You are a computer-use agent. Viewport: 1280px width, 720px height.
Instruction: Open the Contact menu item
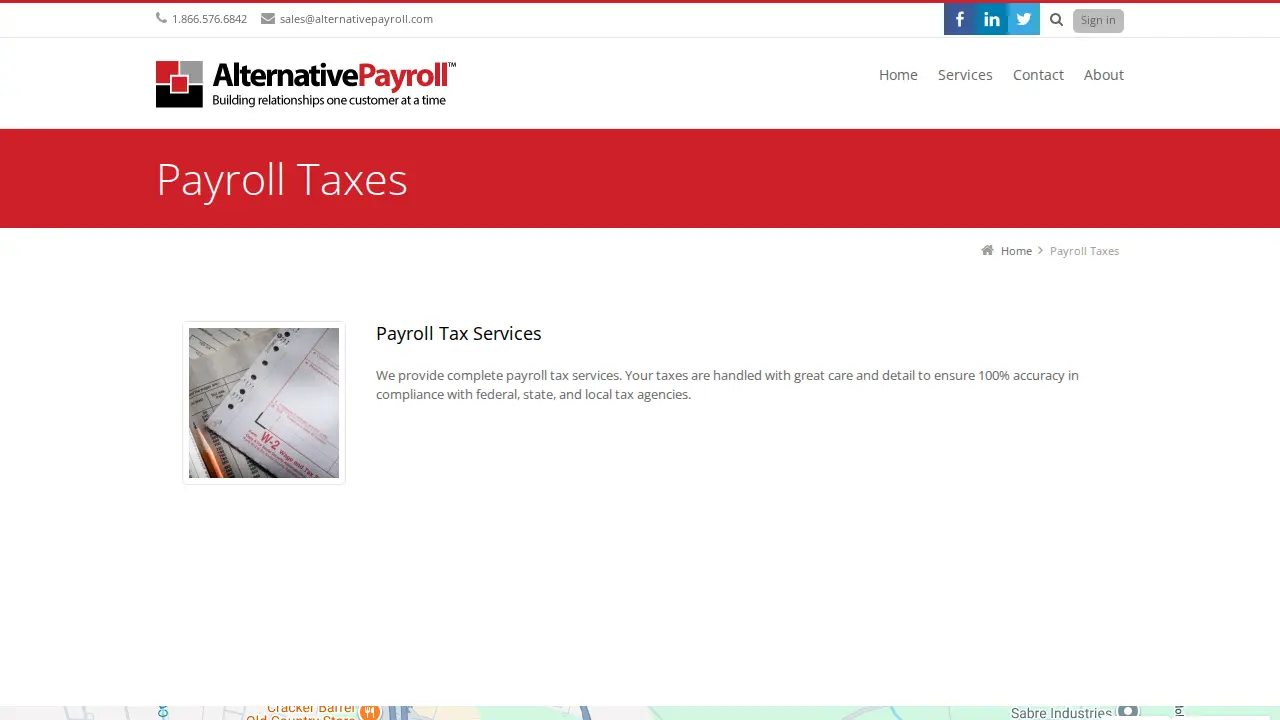click(x=1038, y=75)
